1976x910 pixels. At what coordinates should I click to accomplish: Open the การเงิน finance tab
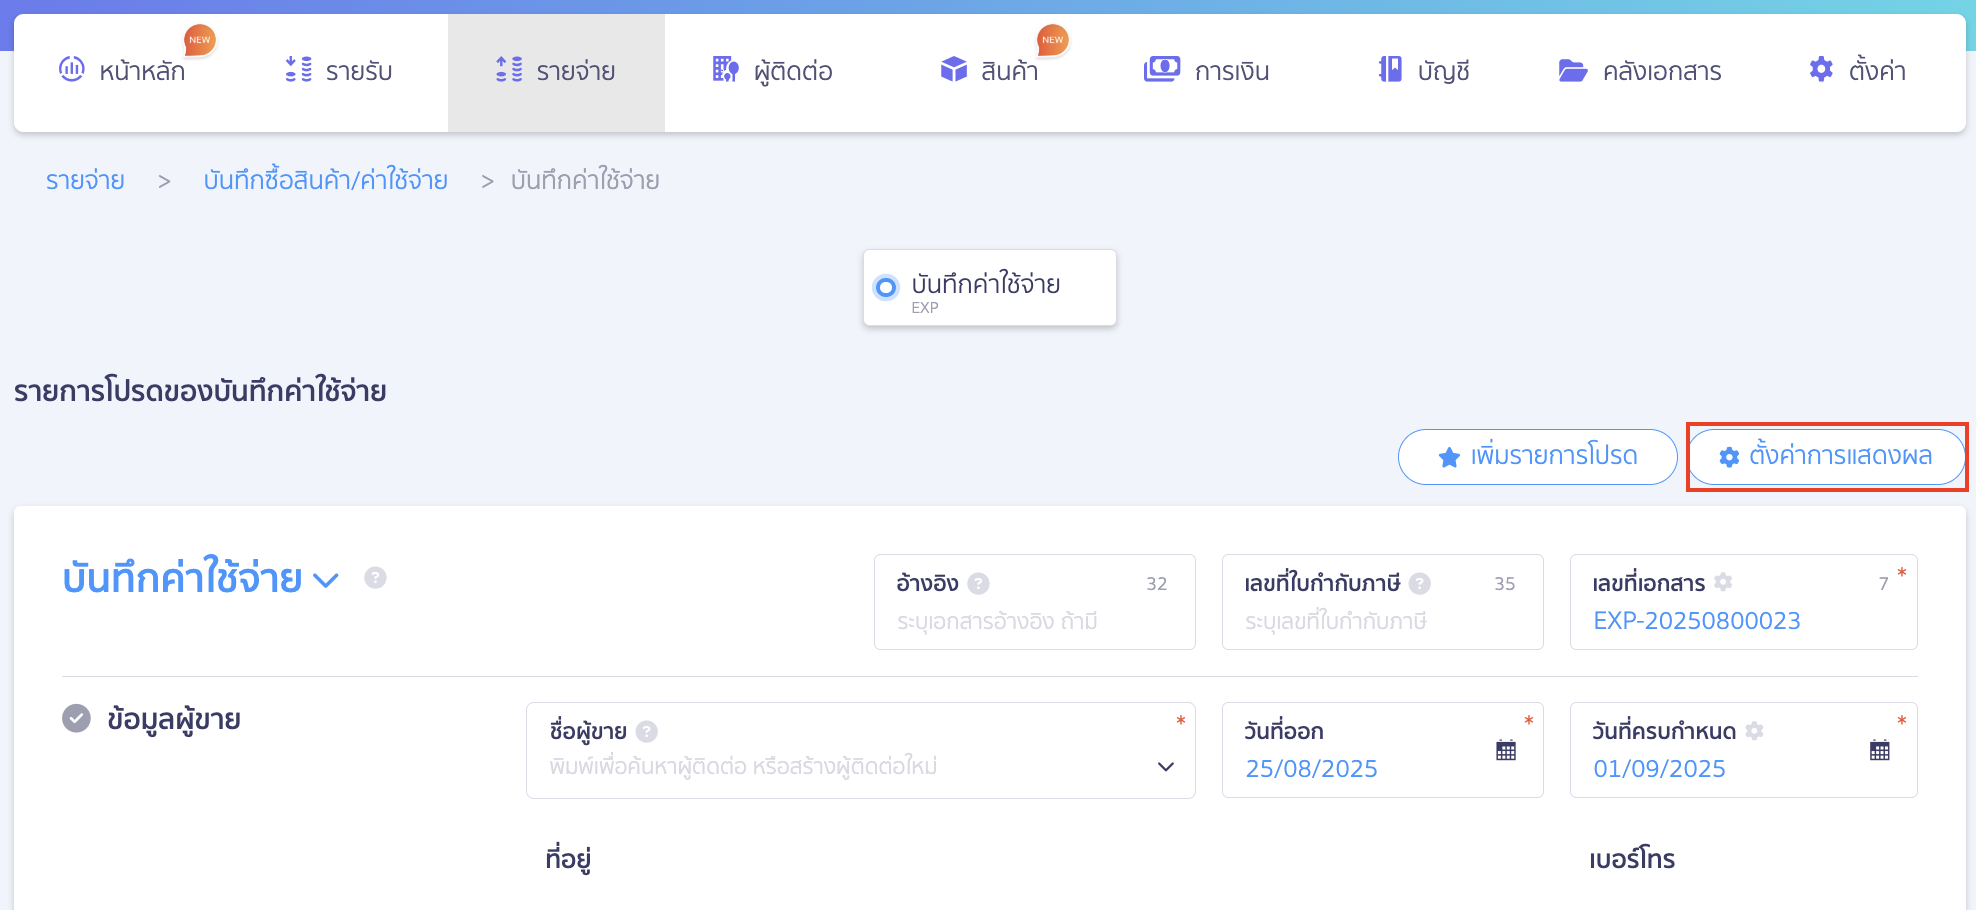[x=1207, y=71]
